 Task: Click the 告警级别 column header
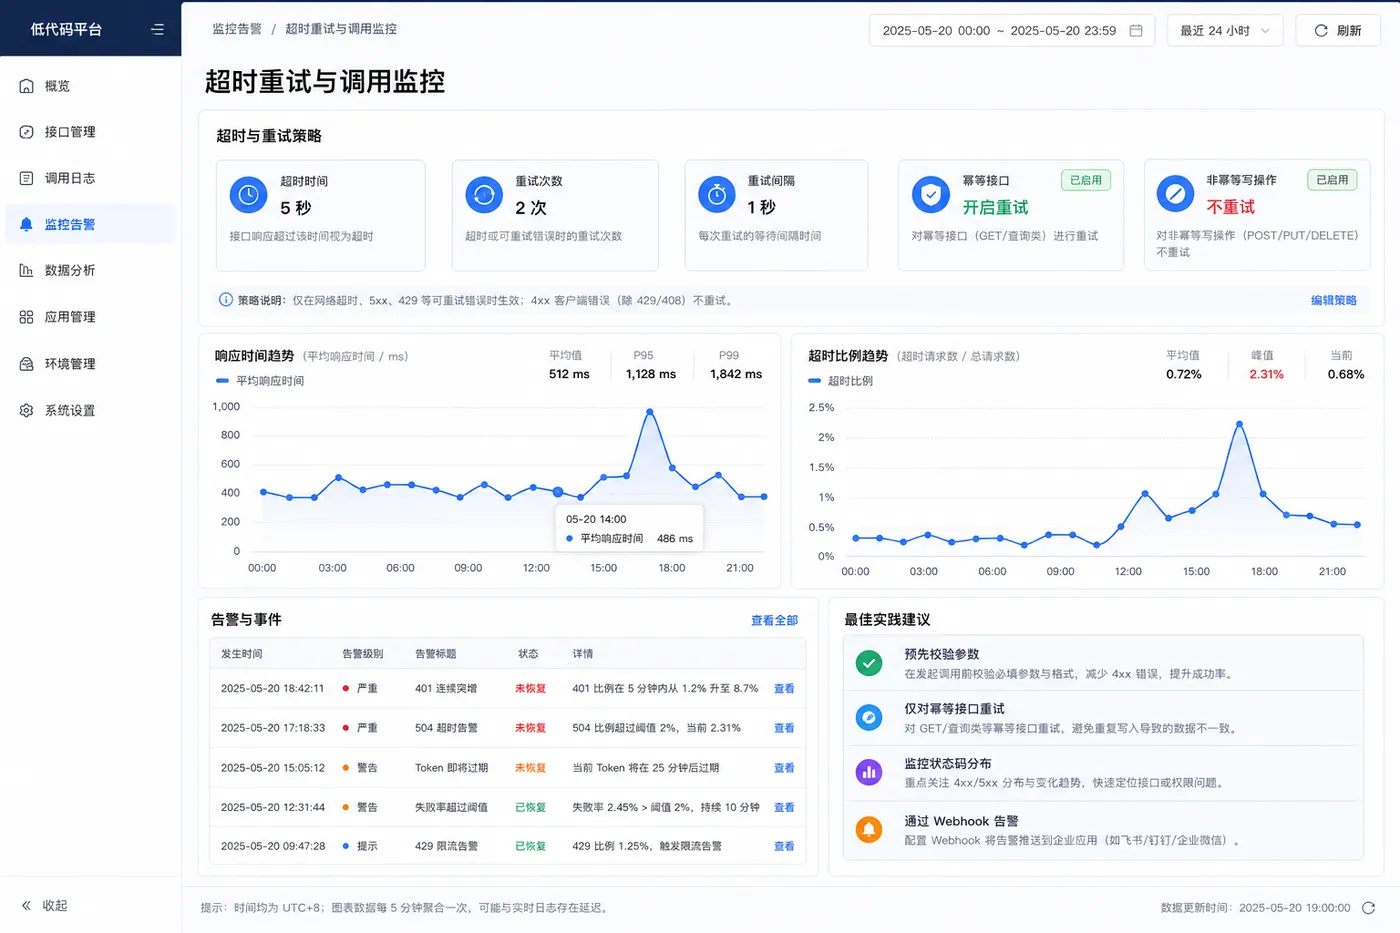tap(363, 654)
